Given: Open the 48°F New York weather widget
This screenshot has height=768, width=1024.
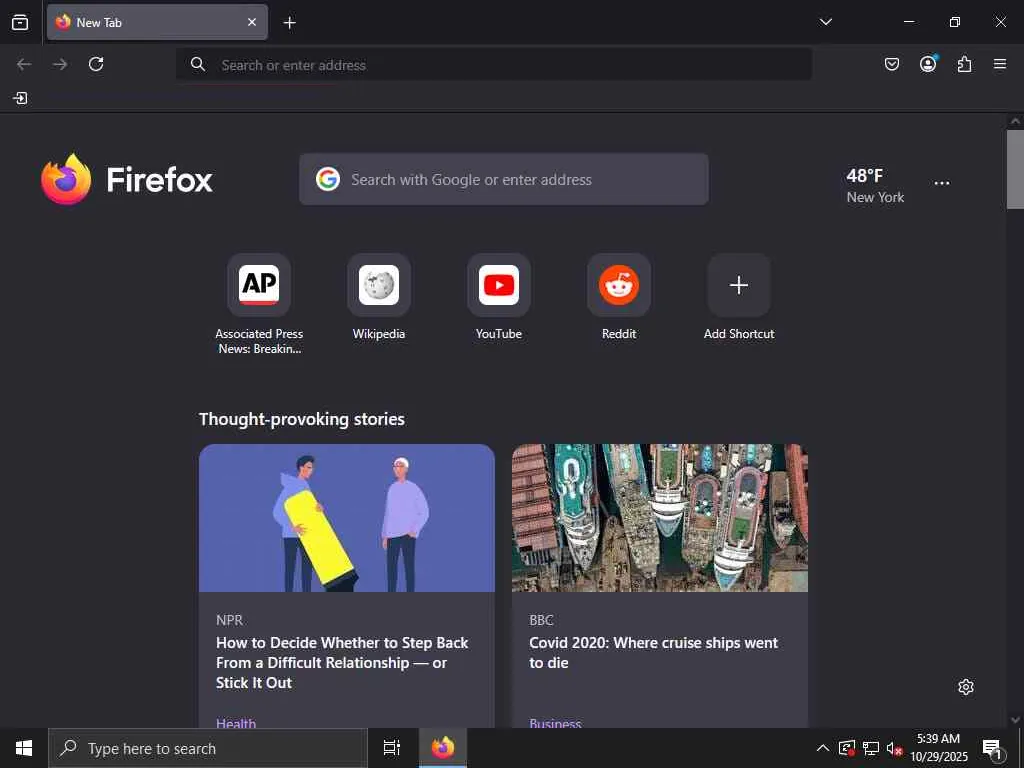Looking at the screenshot, I should pos(875,186).
